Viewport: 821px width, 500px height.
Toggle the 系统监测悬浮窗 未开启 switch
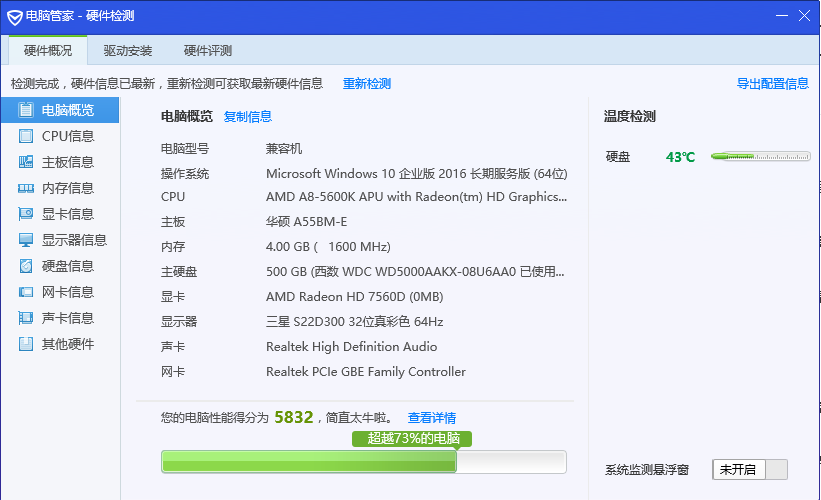coord(750,470)
